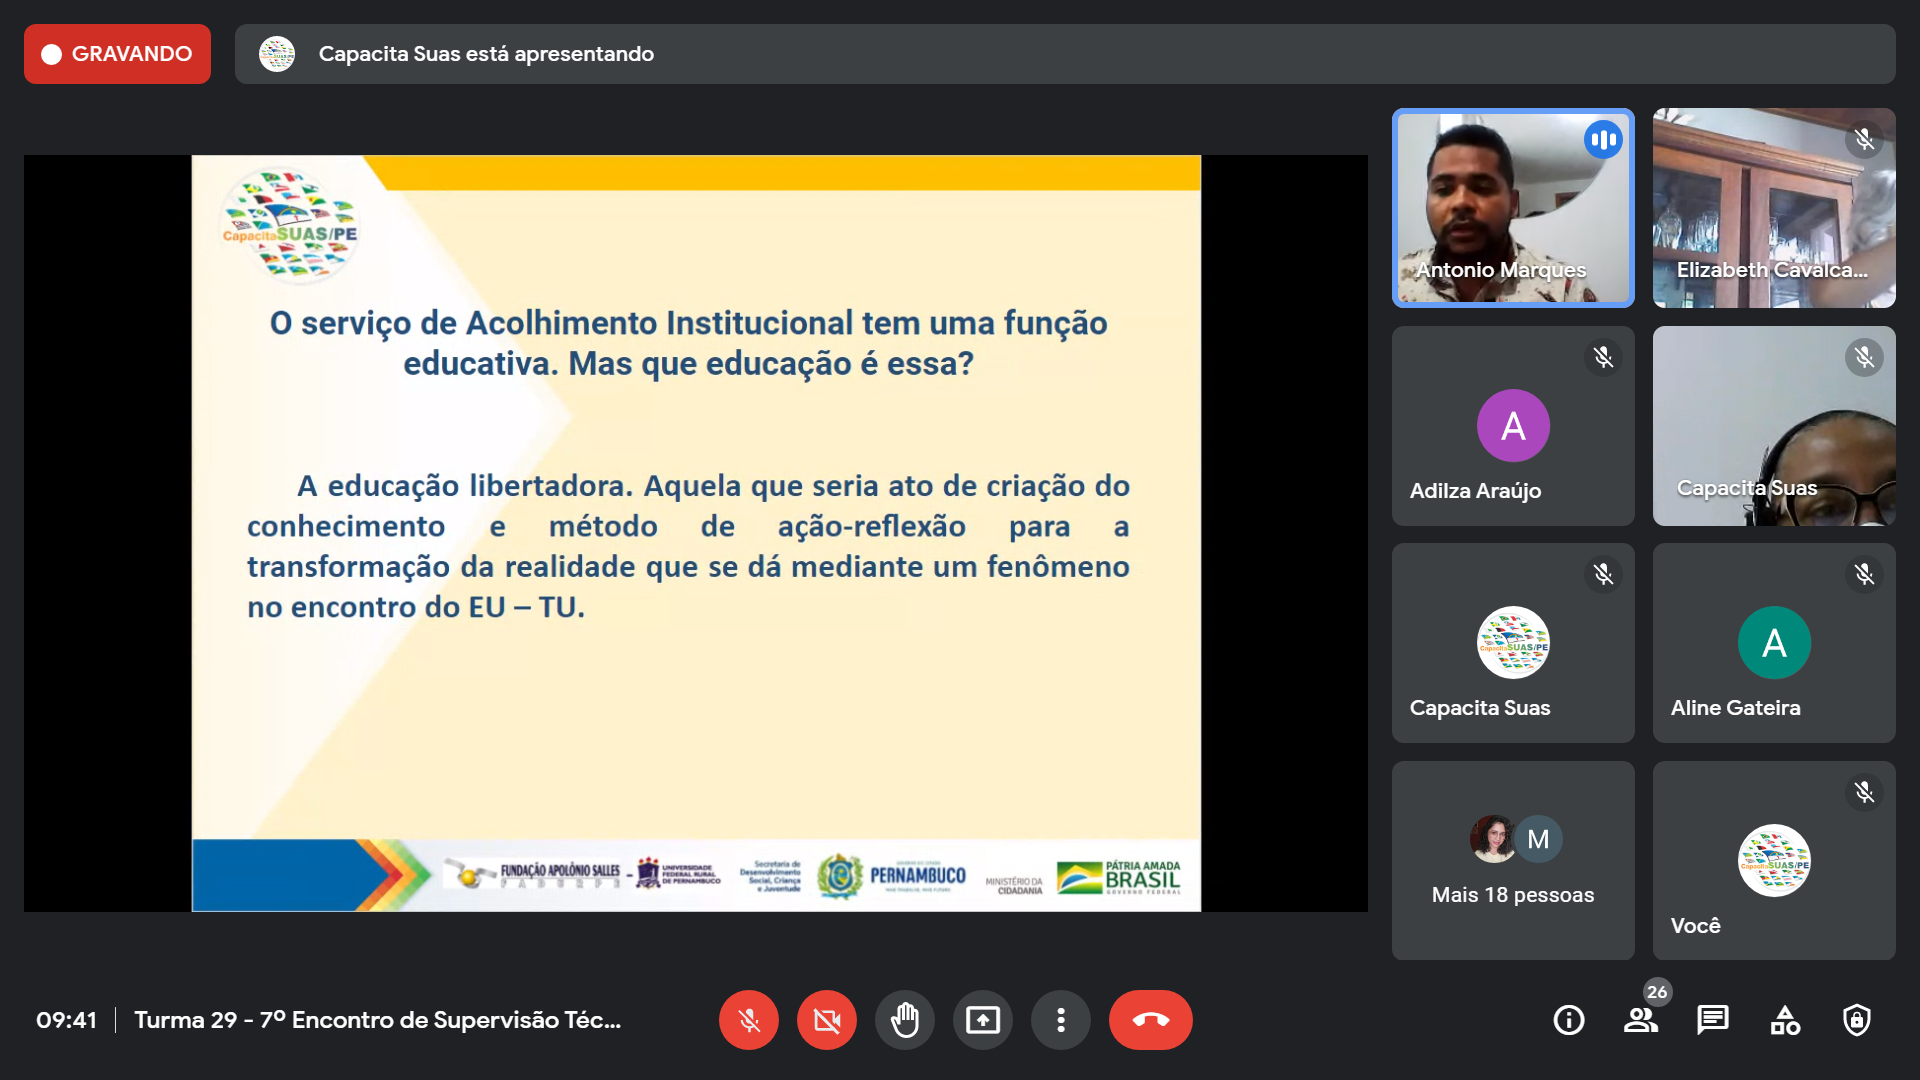Click Adilza Araújo muted mic icon
Screen dimensions: 1920x1080
pos(1603,357)
